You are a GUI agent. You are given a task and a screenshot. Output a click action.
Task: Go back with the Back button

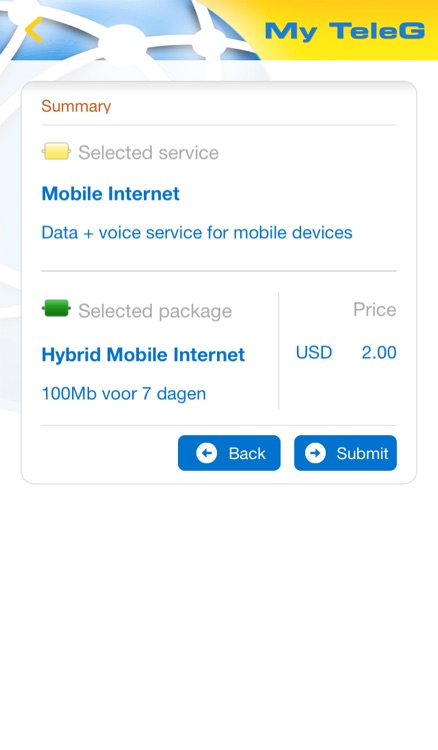229,453
